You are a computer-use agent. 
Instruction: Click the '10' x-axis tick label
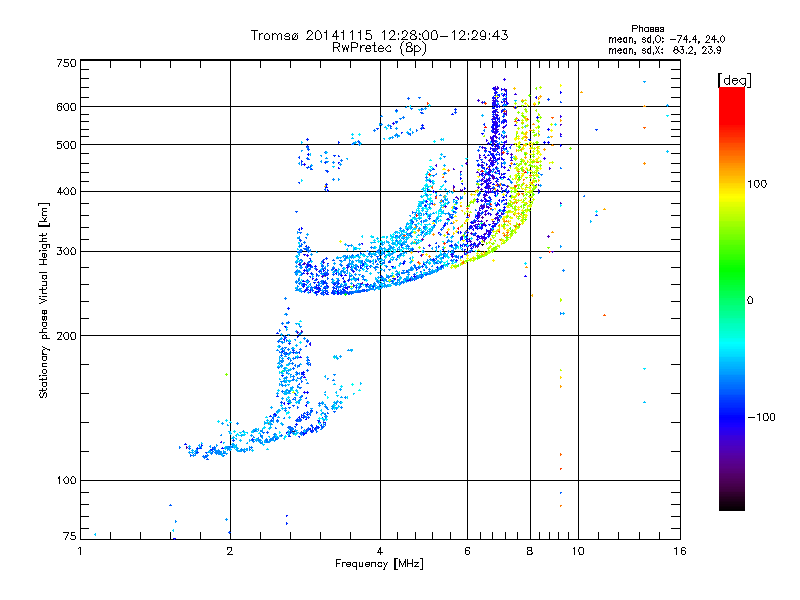(578, 551)
